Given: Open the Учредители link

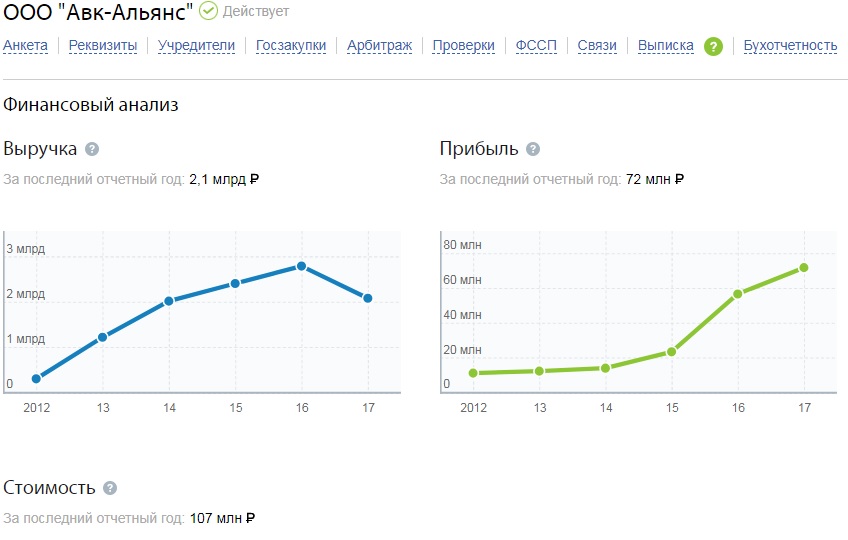Looking at the screenshot, I should [196, 45].
